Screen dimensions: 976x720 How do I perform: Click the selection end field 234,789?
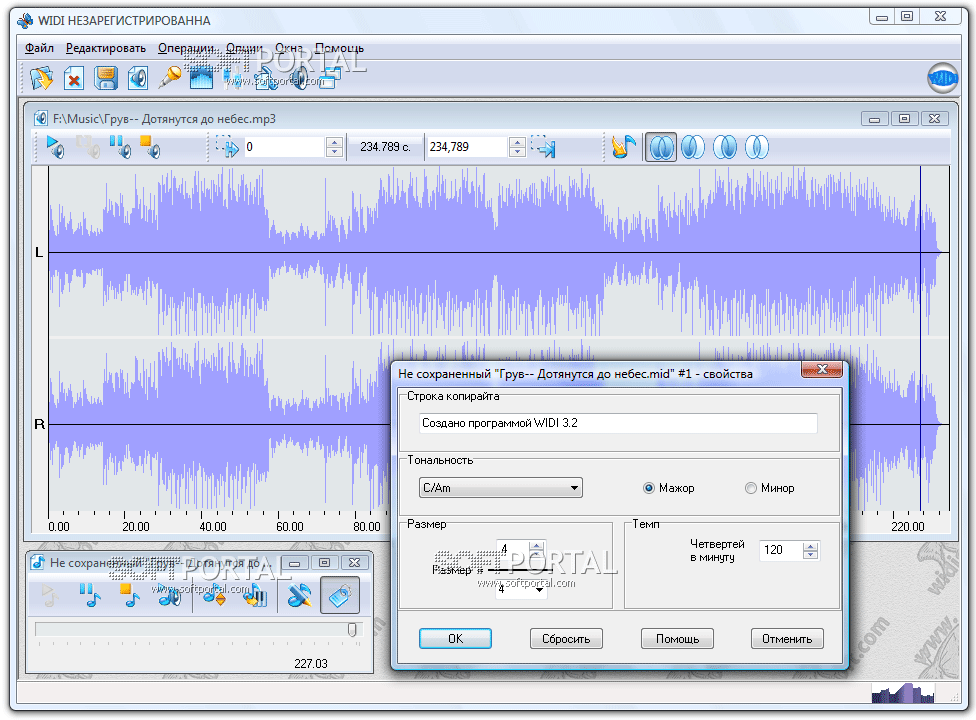[x=467, y=147]
